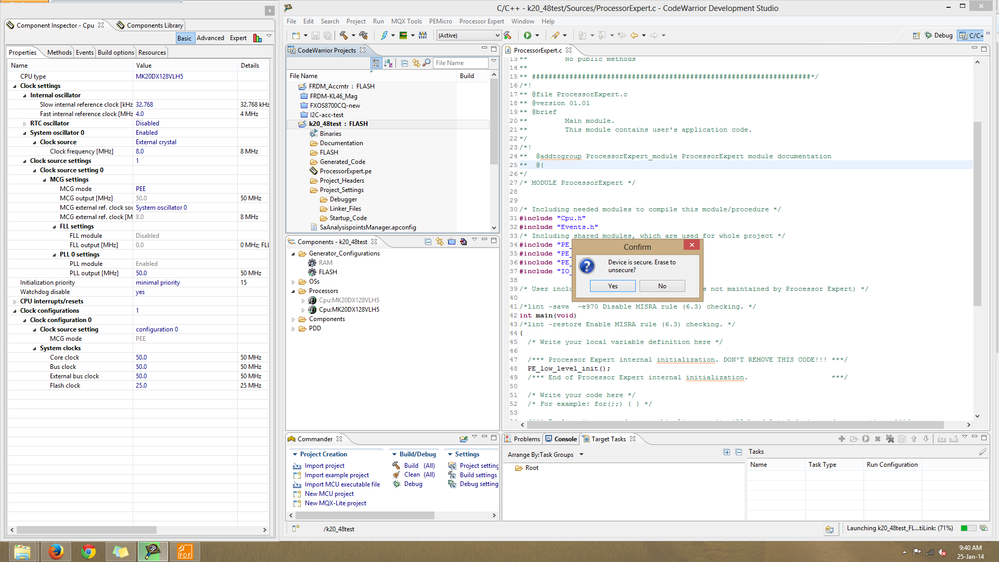This screenshot has width=999, height=562.
Task: Toggle alphabetical sort in CodeWarrior Projects
Action: (x=388, y=63)
